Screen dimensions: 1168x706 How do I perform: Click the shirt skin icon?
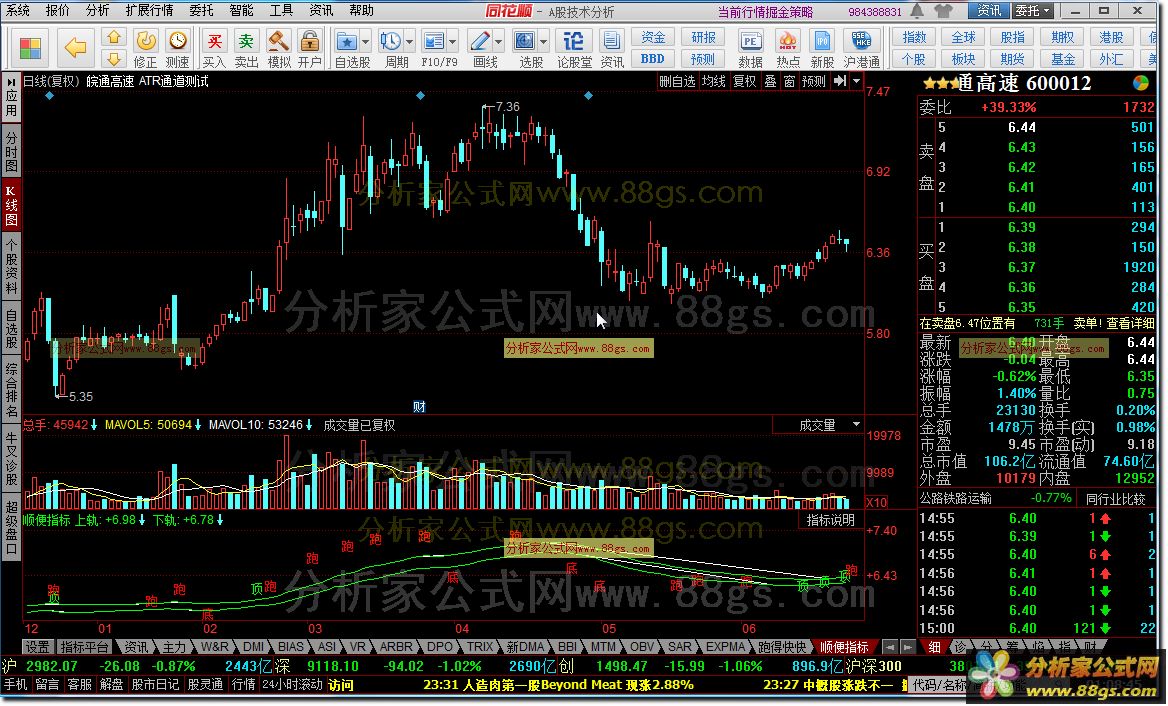point(943,10)
